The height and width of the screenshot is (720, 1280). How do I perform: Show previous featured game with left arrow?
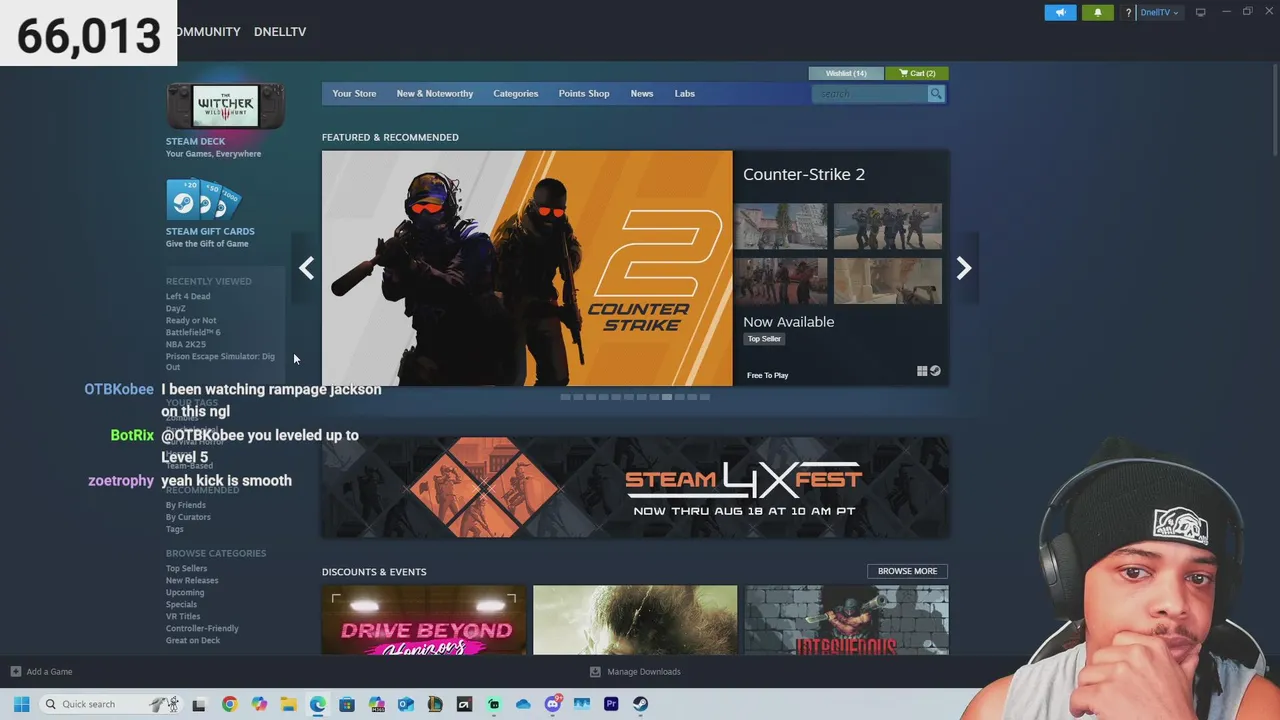pos(307,268)
